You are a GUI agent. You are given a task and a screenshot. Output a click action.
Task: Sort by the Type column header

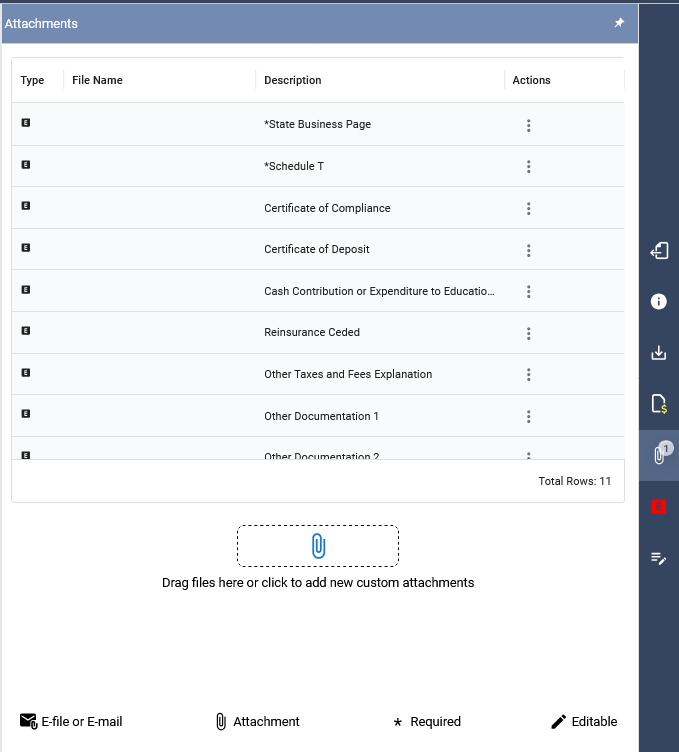coord(32,80)
